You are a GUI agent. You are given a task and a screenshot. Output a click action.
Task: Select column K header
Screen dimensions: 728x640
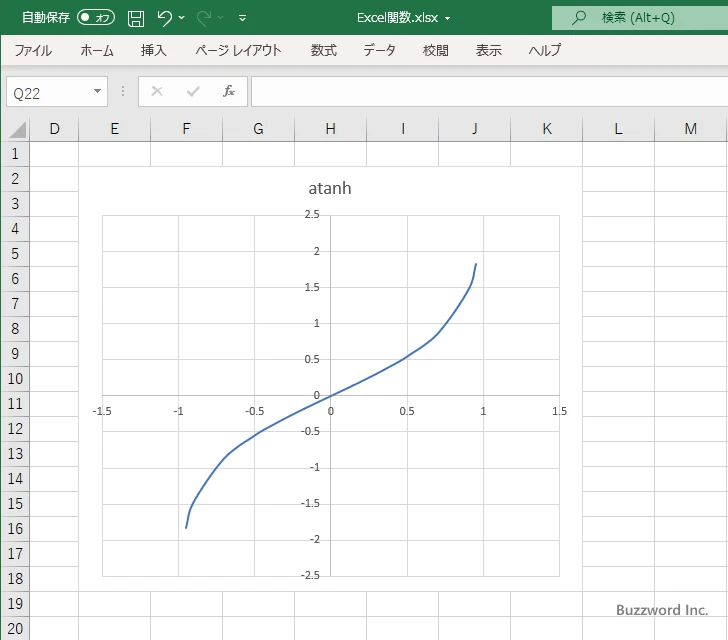pos(546,129)
